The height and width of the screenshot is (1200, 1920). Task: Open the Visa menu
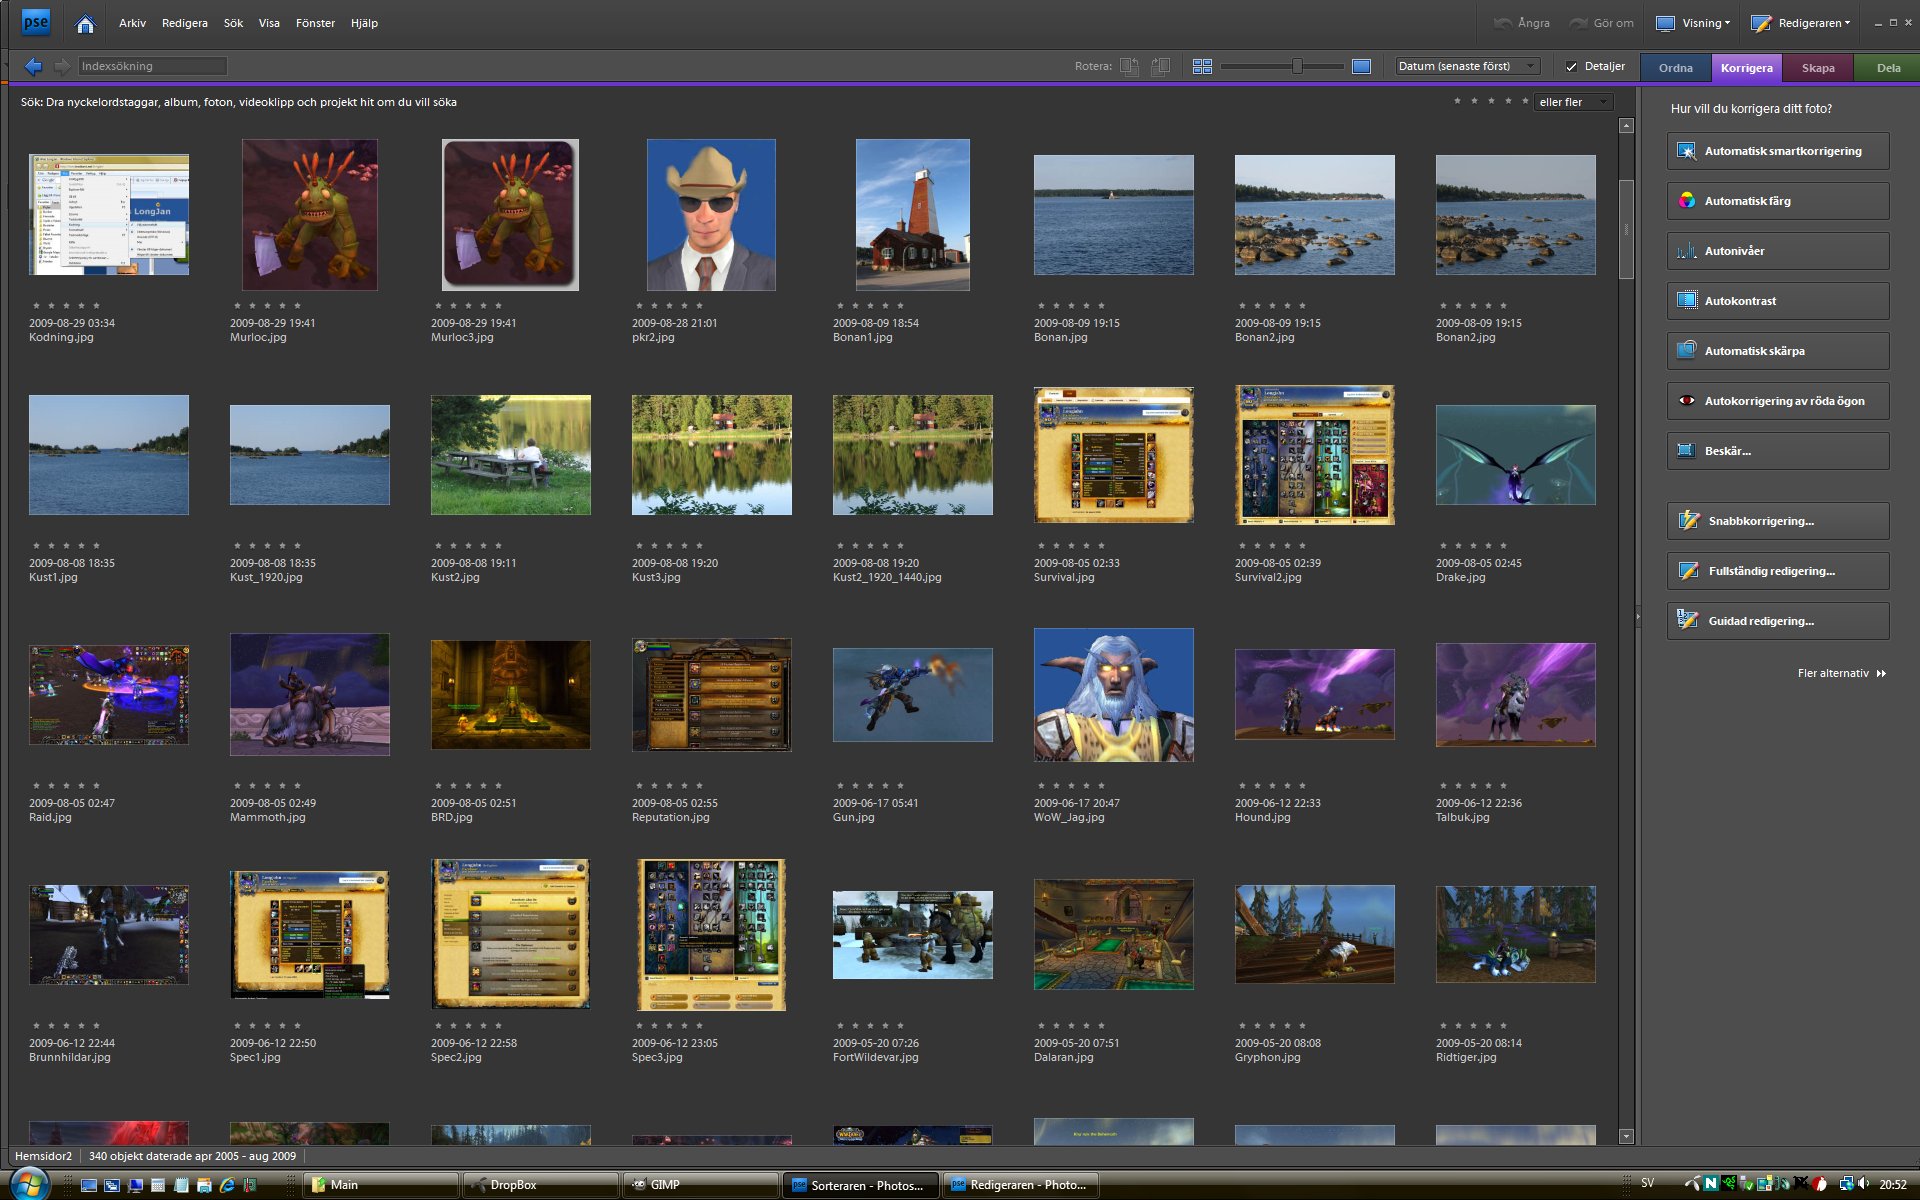click(x=269, y=23)
